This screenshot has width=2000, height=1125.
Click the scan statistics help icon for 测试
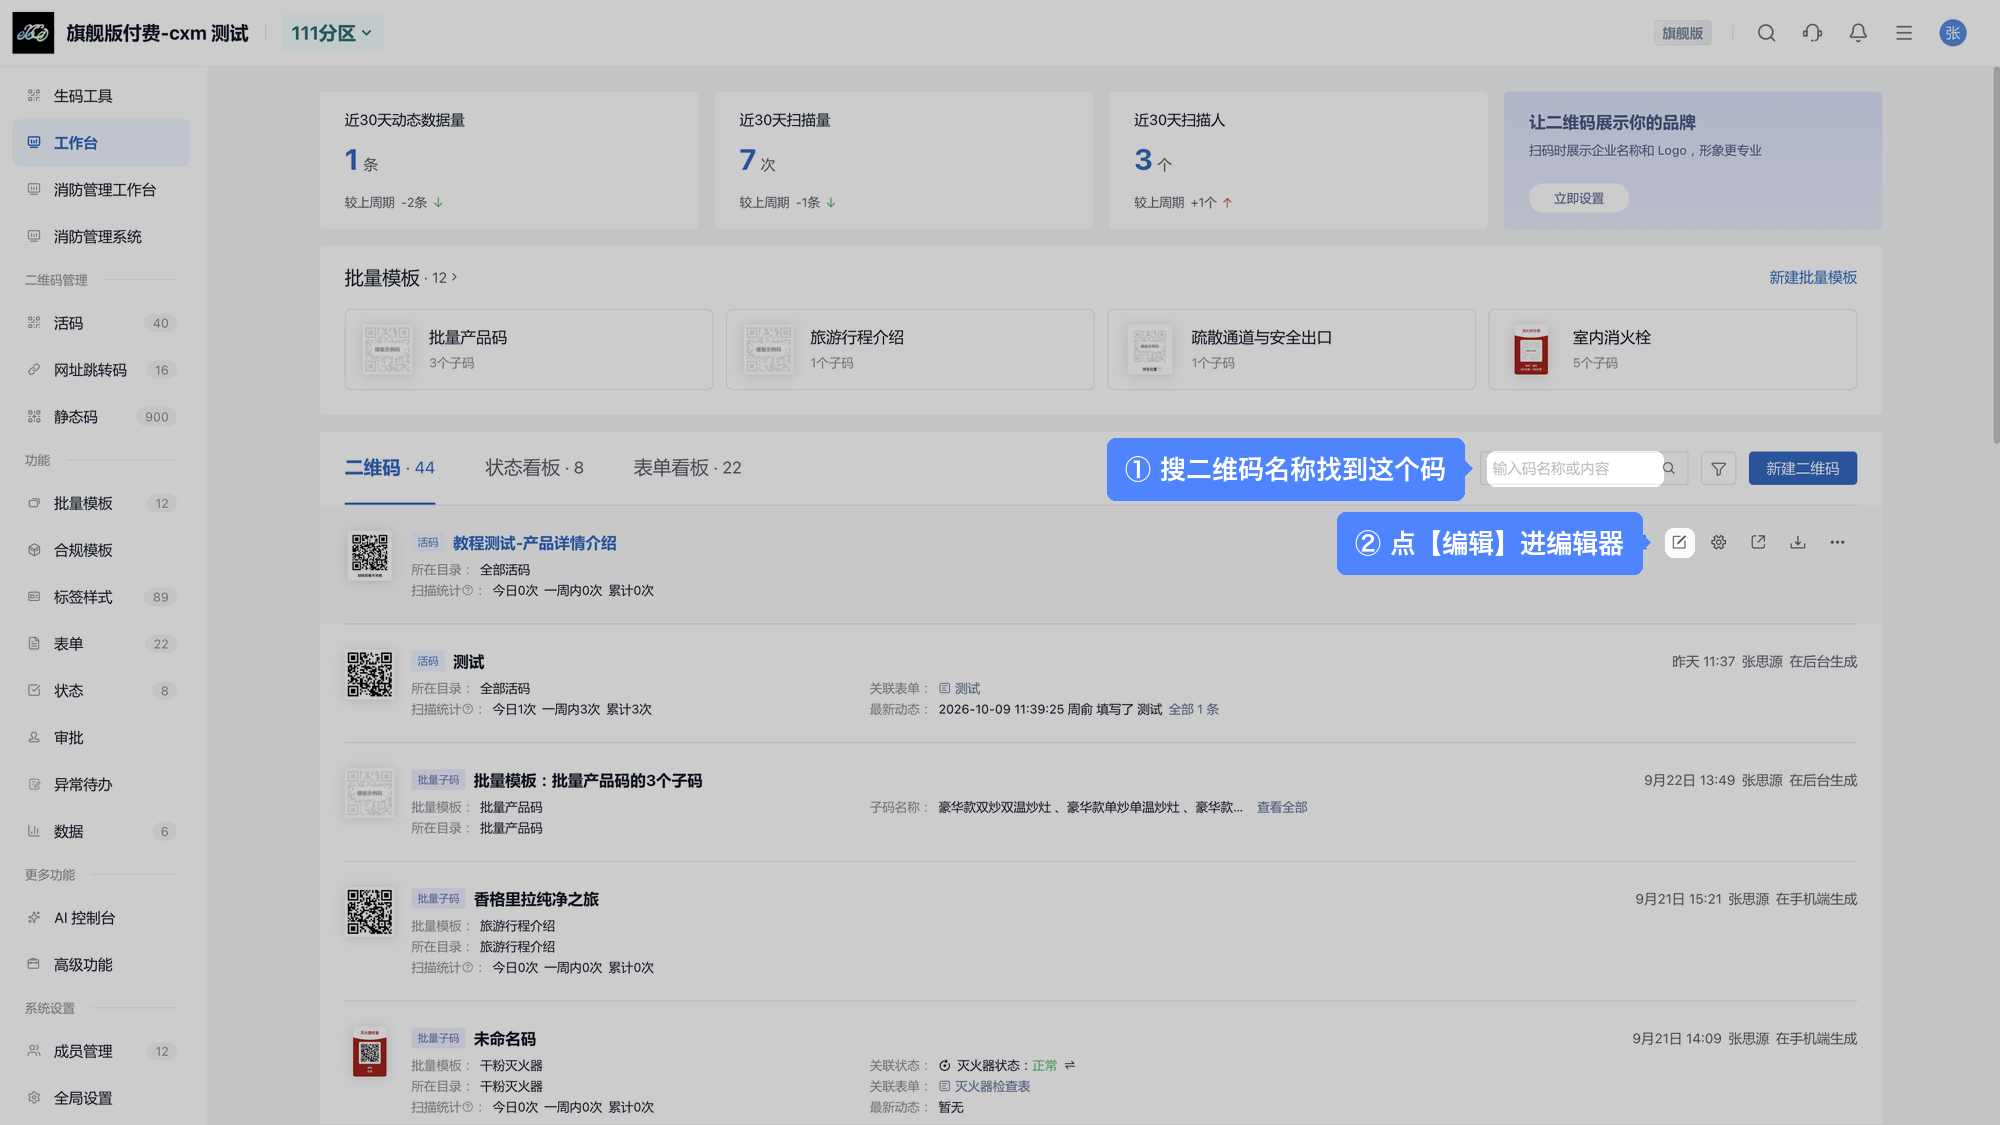pos(467,709)
